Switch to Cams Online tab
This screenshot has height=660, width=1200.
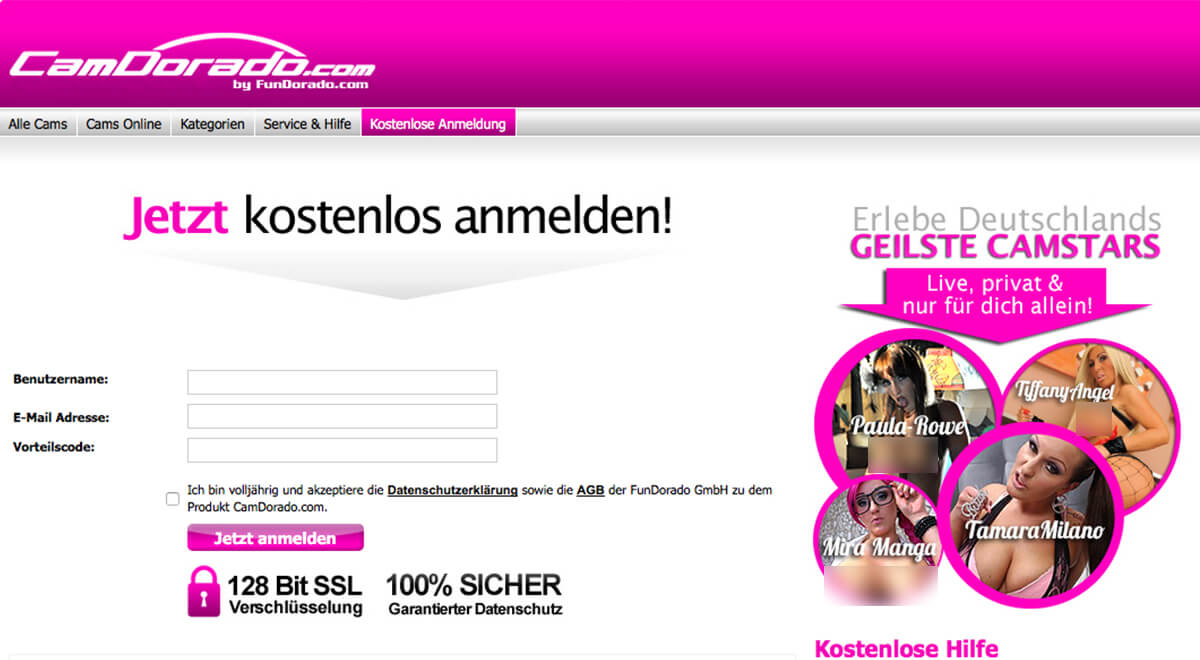coord(123,124)
